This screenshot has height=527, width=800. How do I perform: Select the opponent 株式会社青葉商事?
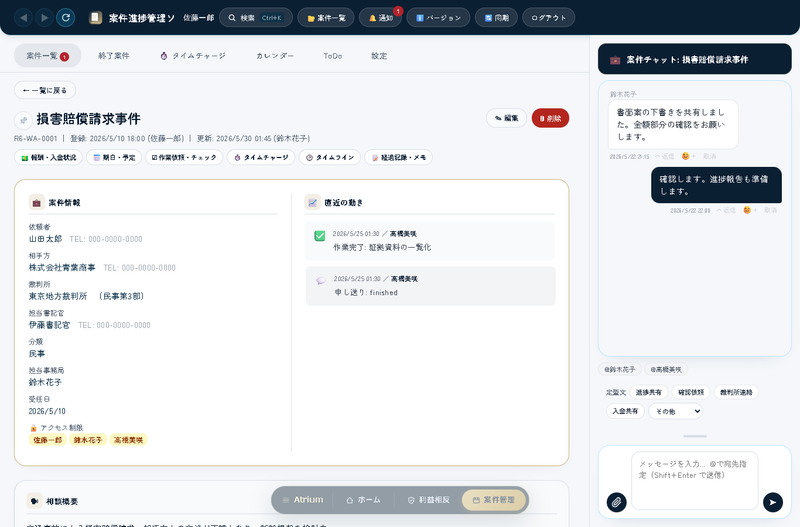pyautogui.click(x=62, y=267)
